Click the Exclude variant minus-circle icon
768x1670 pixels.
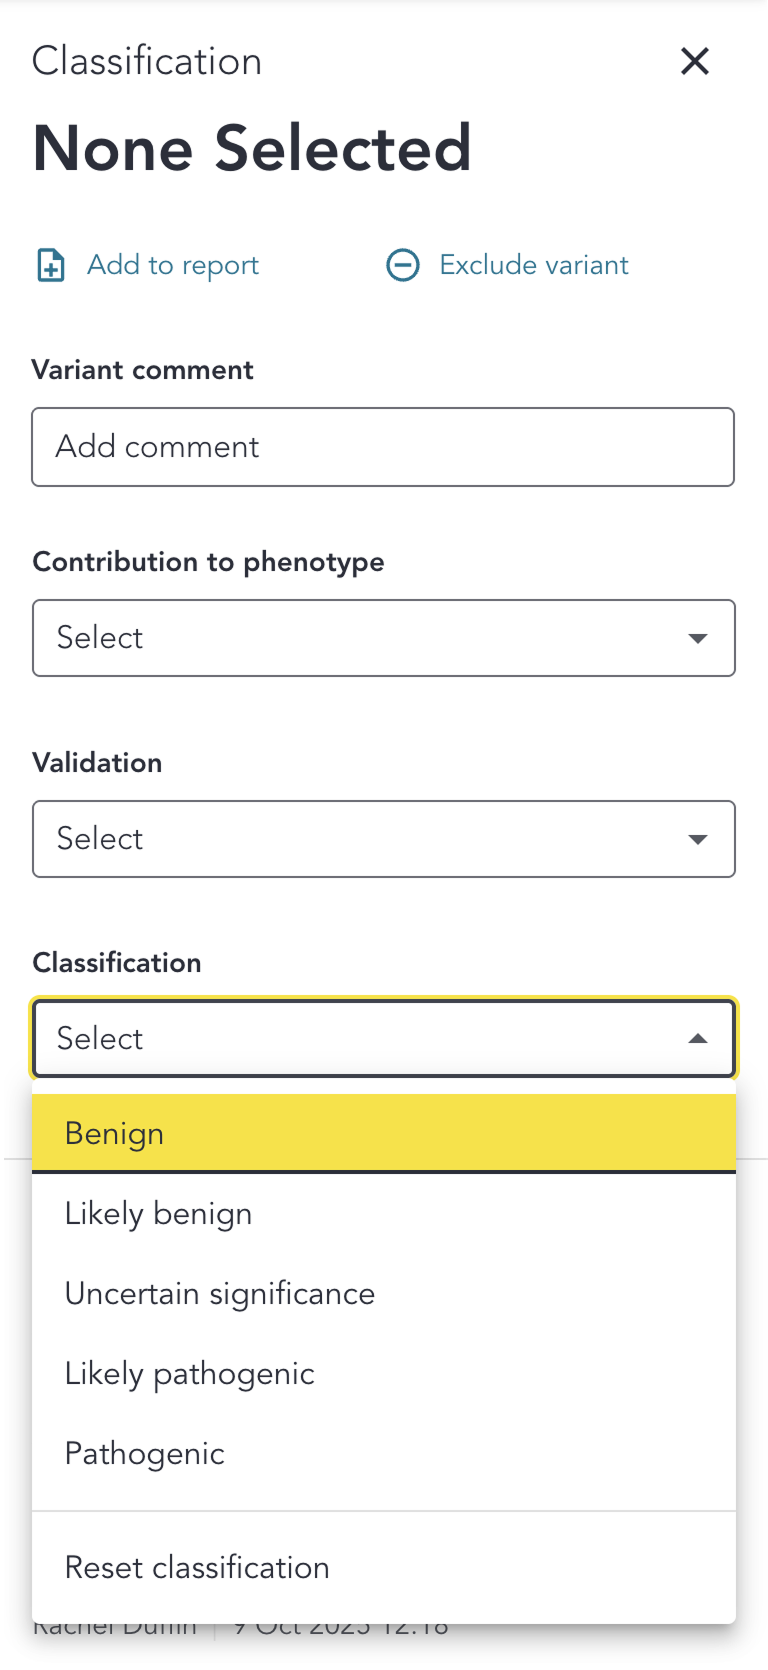[404, 264]
